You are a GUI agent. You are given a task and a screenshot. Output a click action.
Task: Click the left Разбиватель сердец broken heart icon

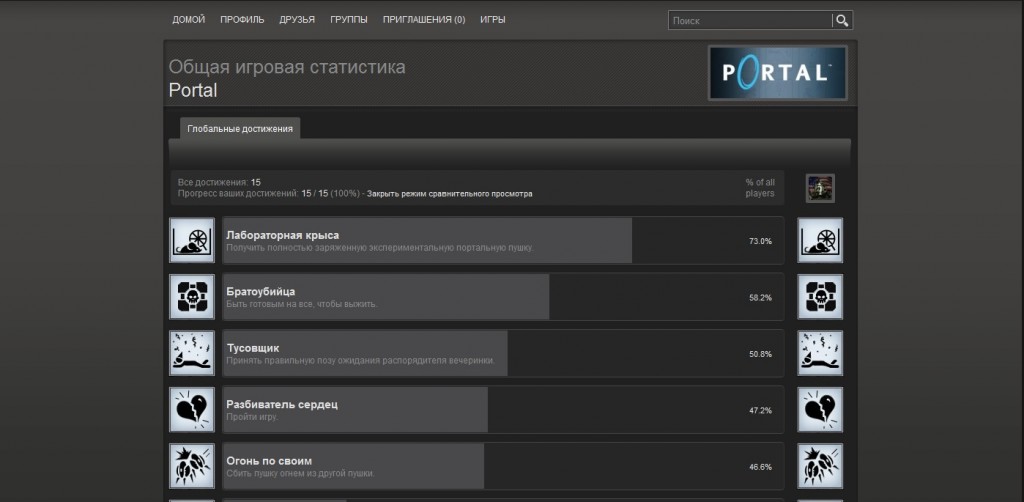(x=192, y=410)
